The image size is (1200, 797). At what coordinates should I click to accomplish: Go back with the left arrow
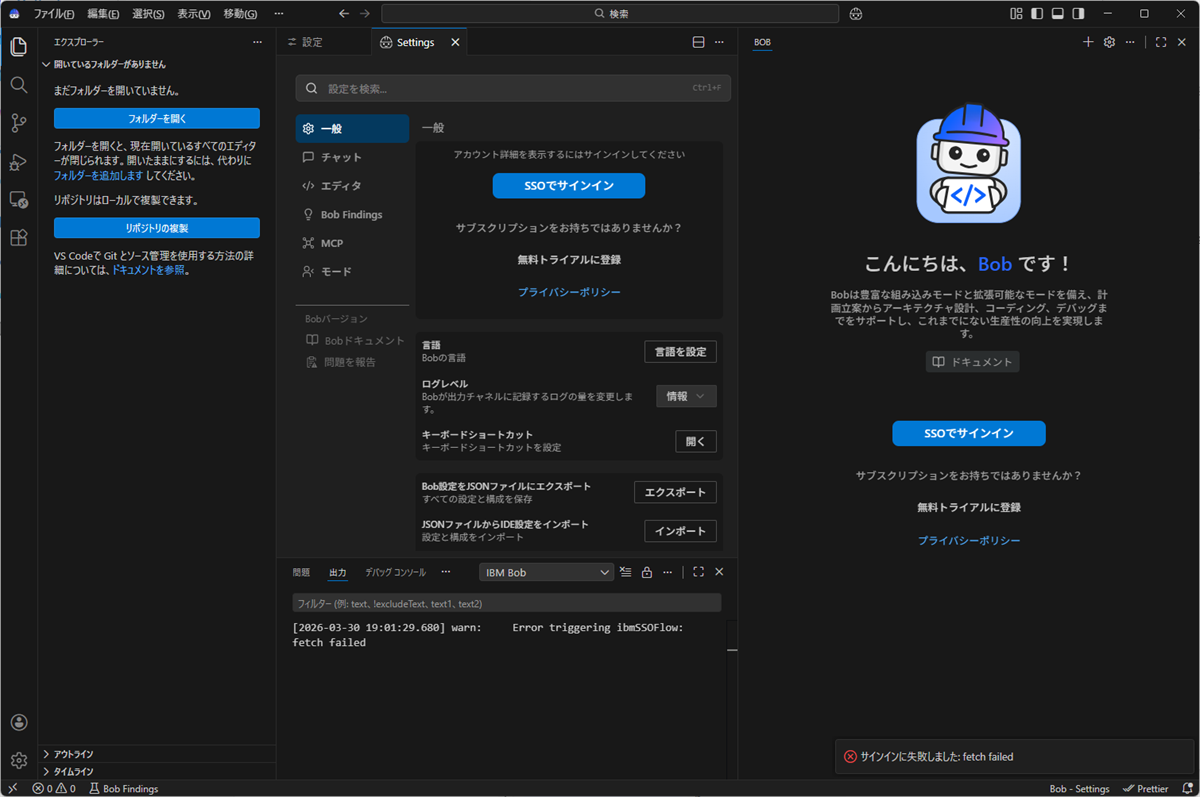pos(344,14)
